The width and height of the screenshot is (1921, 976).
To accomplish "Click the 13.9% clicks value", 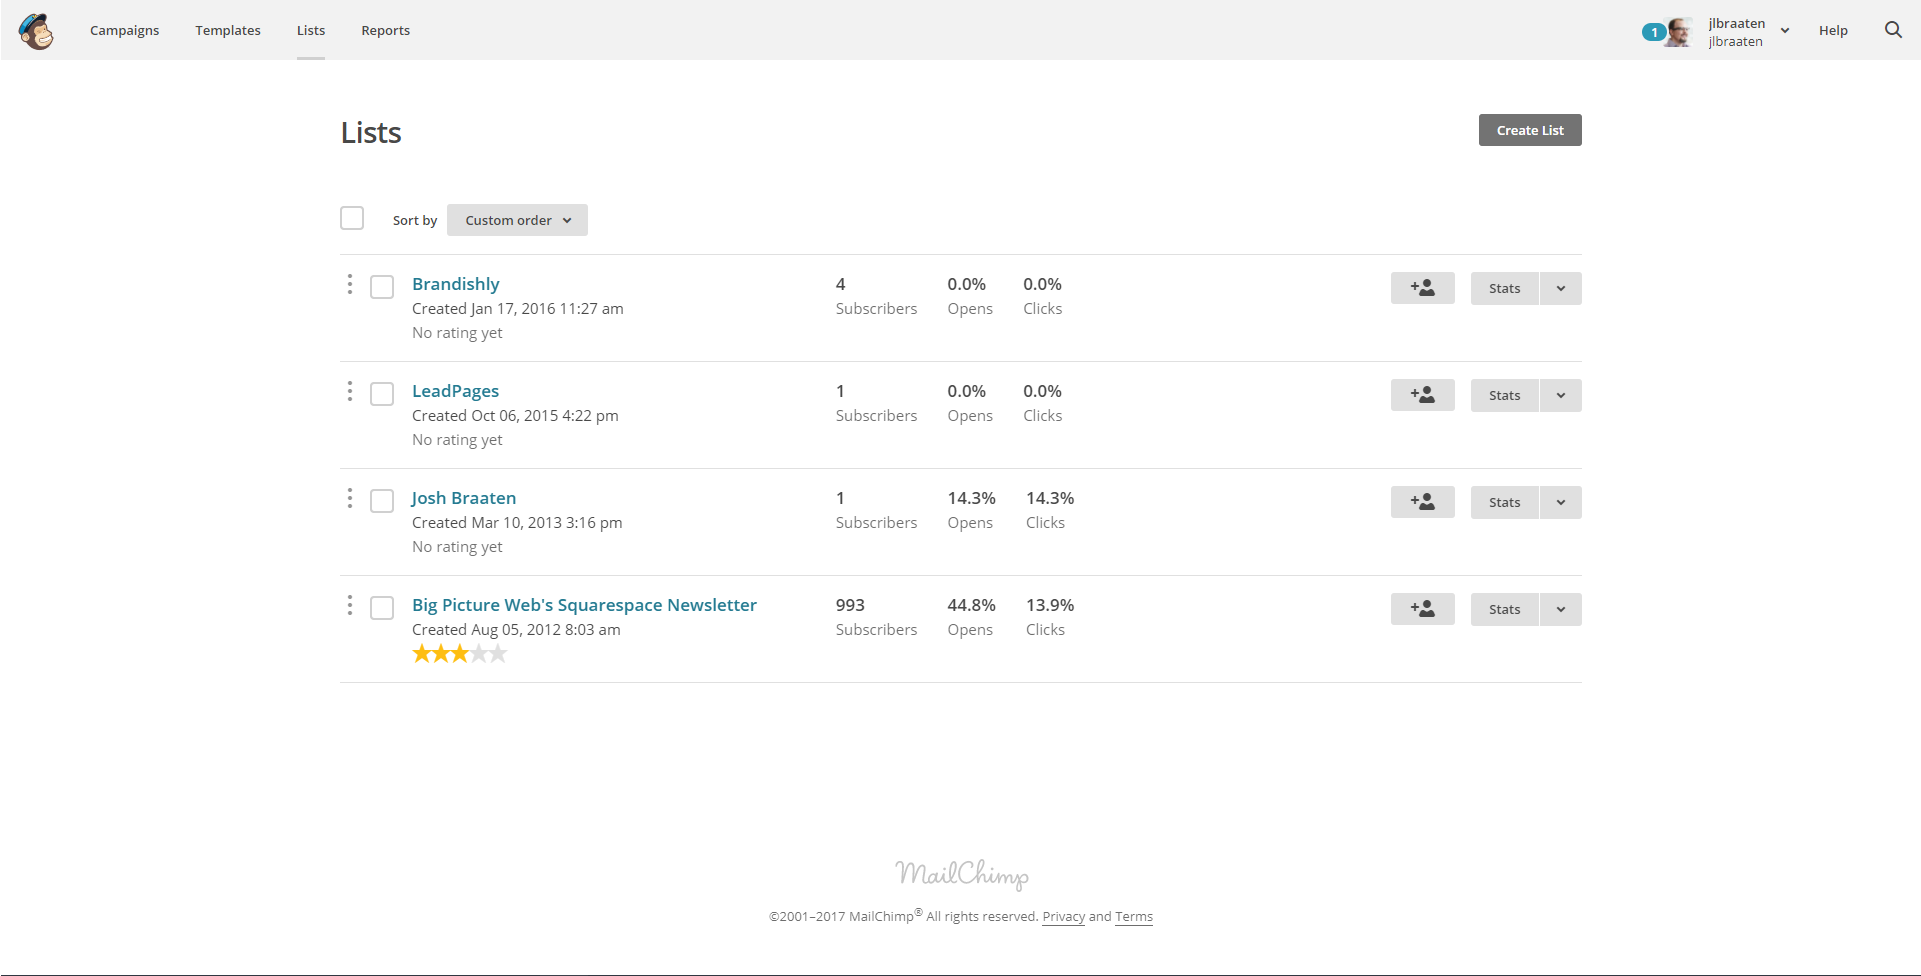I will (1050, 605).
